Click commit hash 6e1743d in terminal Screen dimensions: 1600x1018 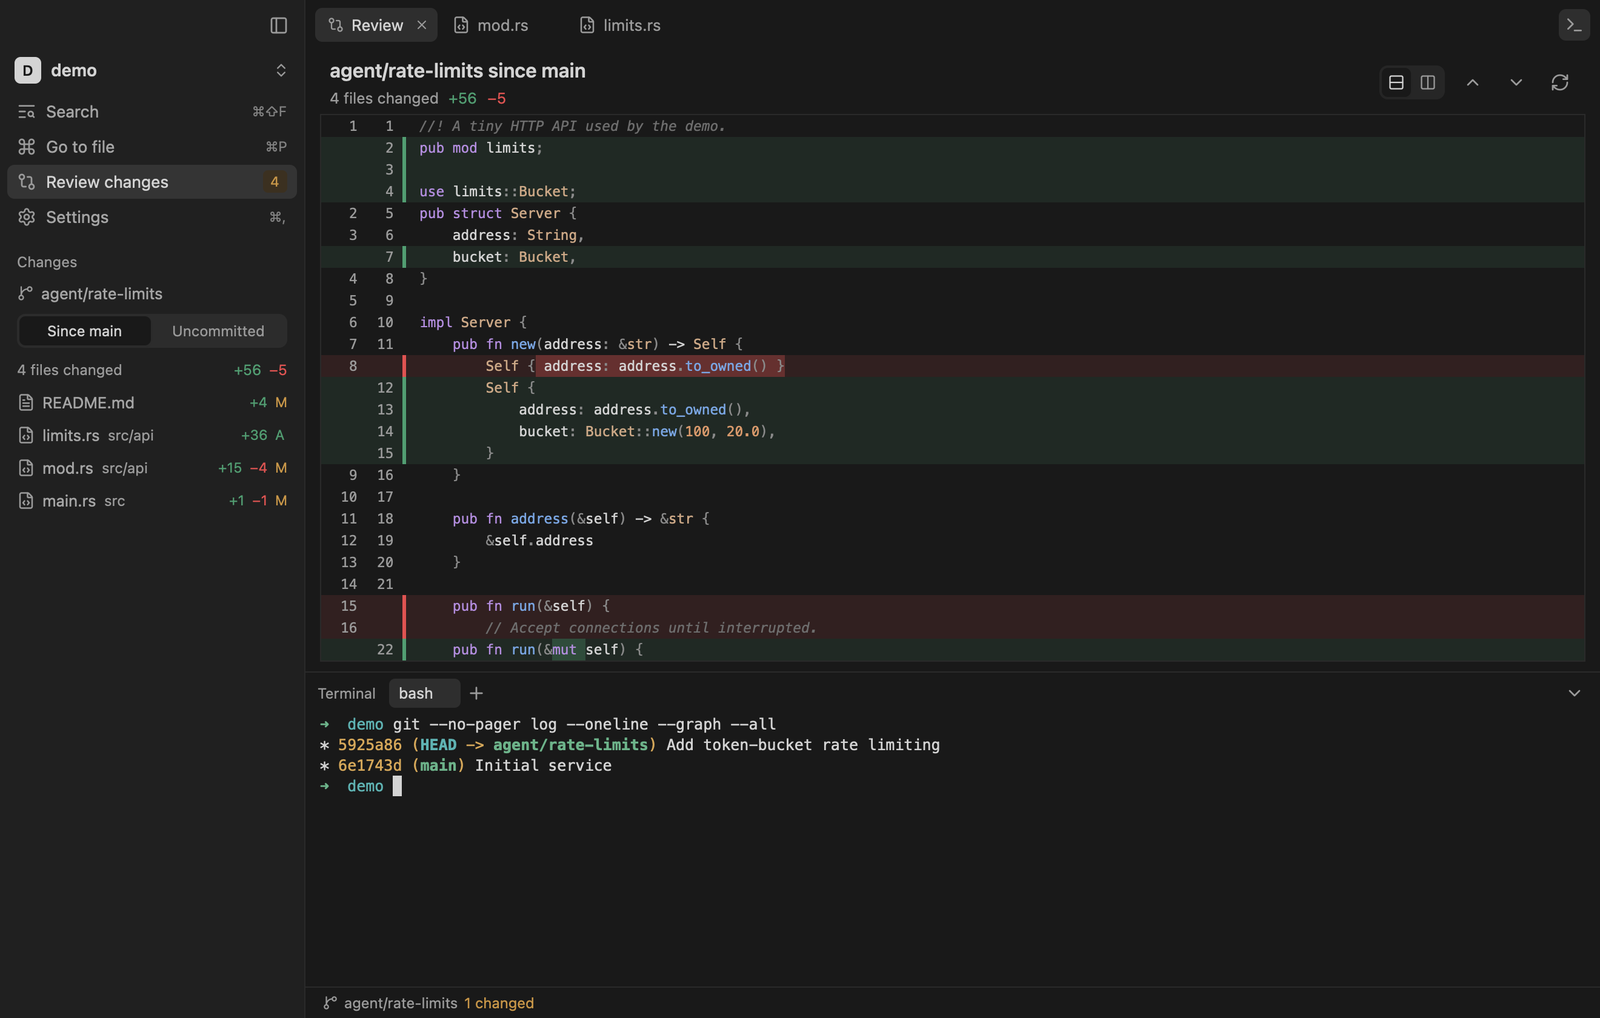(x=370, y=765)
